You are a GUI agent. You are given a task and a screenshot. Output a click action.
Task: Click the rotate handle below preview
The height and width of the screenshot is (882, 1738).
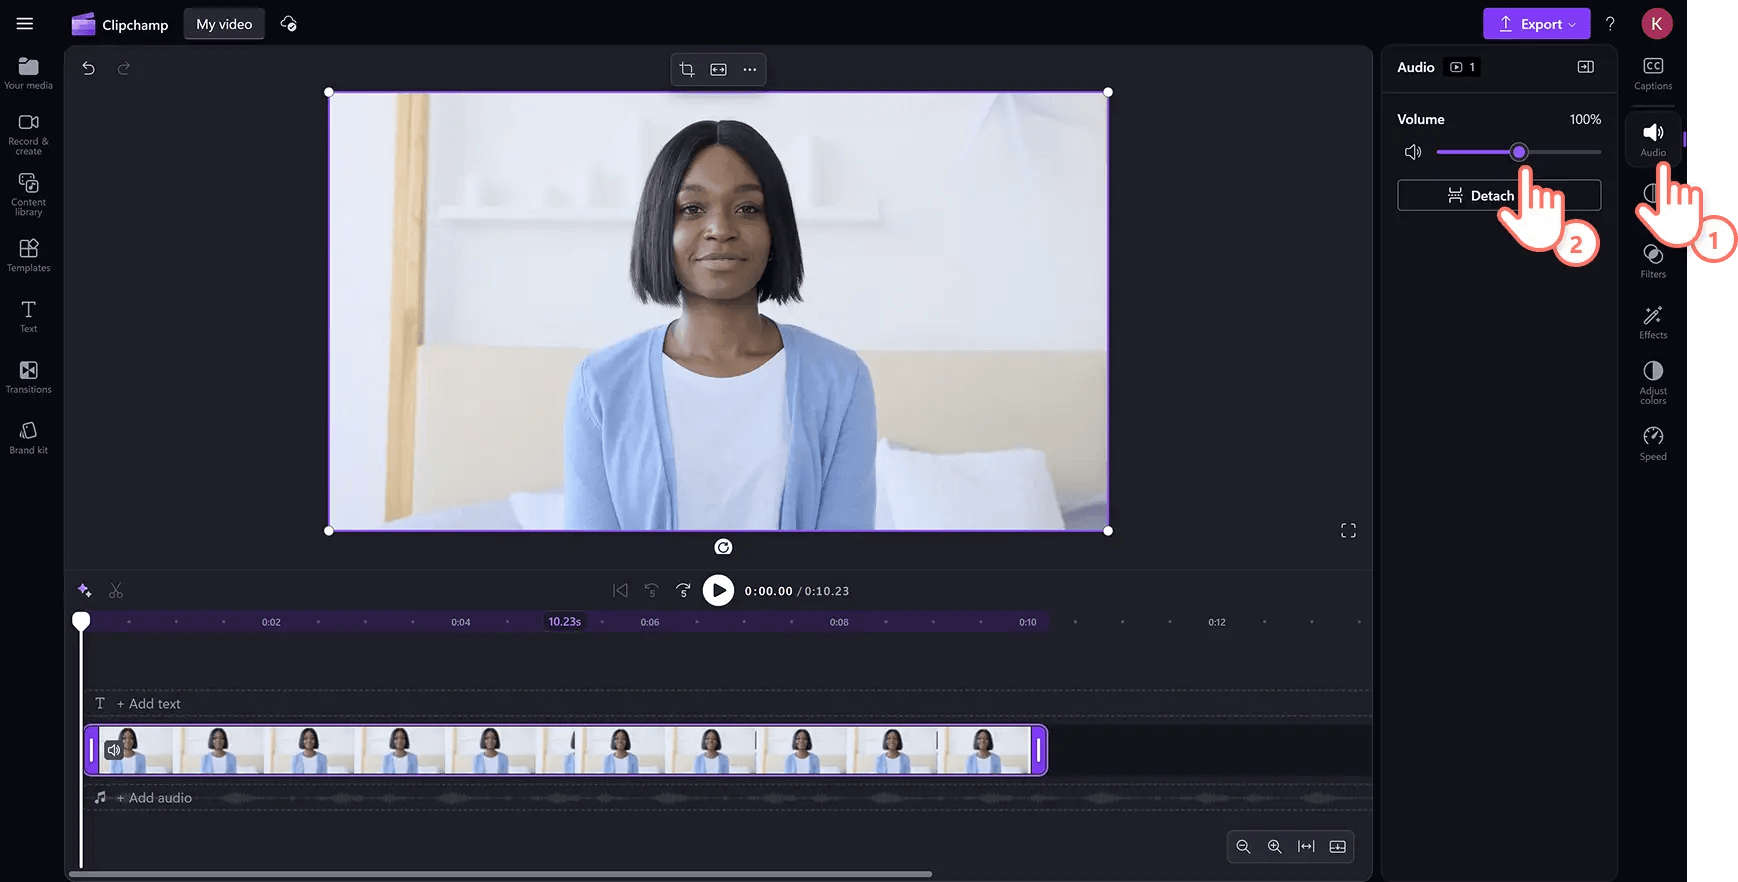[x=723, y=547]
